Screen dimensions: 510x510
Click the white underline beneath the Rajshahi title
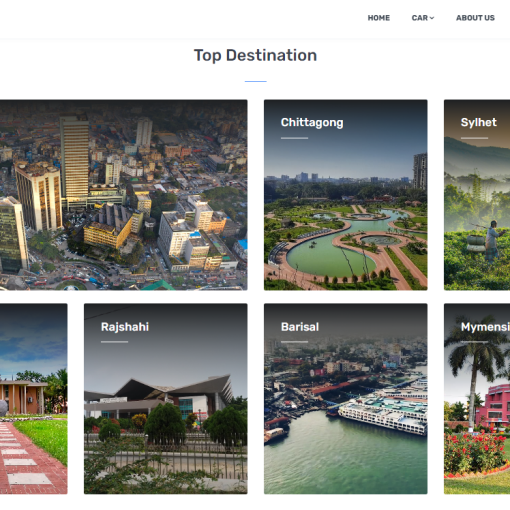click(114, 342)
